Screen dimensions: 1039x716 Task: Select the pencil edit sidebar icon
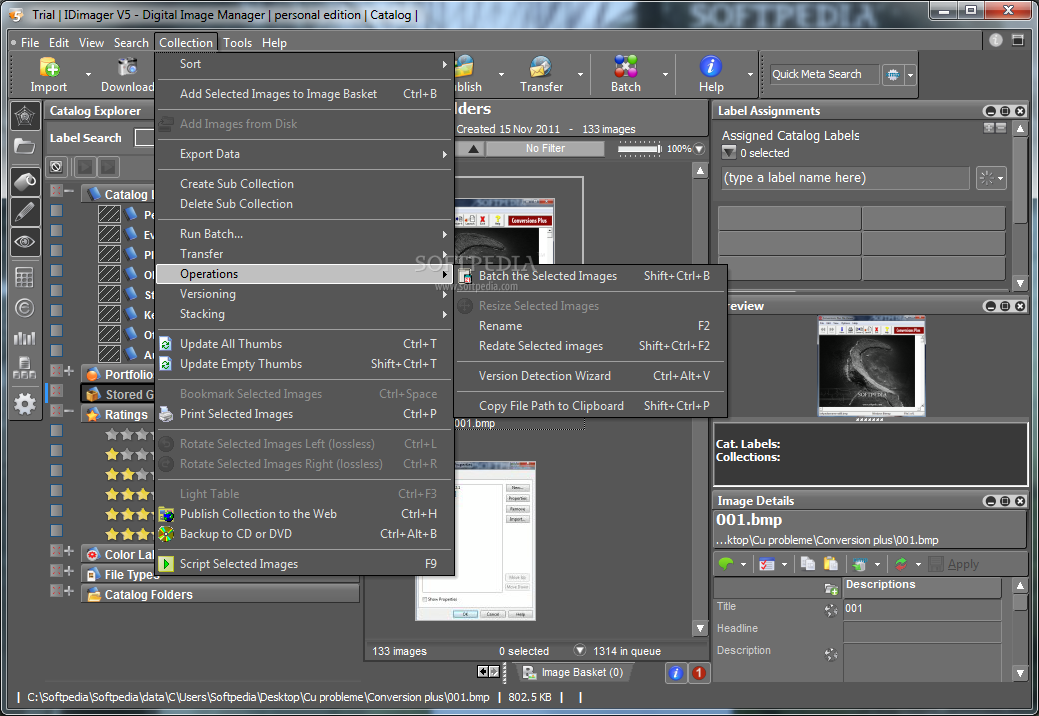(x=25, y=212)
